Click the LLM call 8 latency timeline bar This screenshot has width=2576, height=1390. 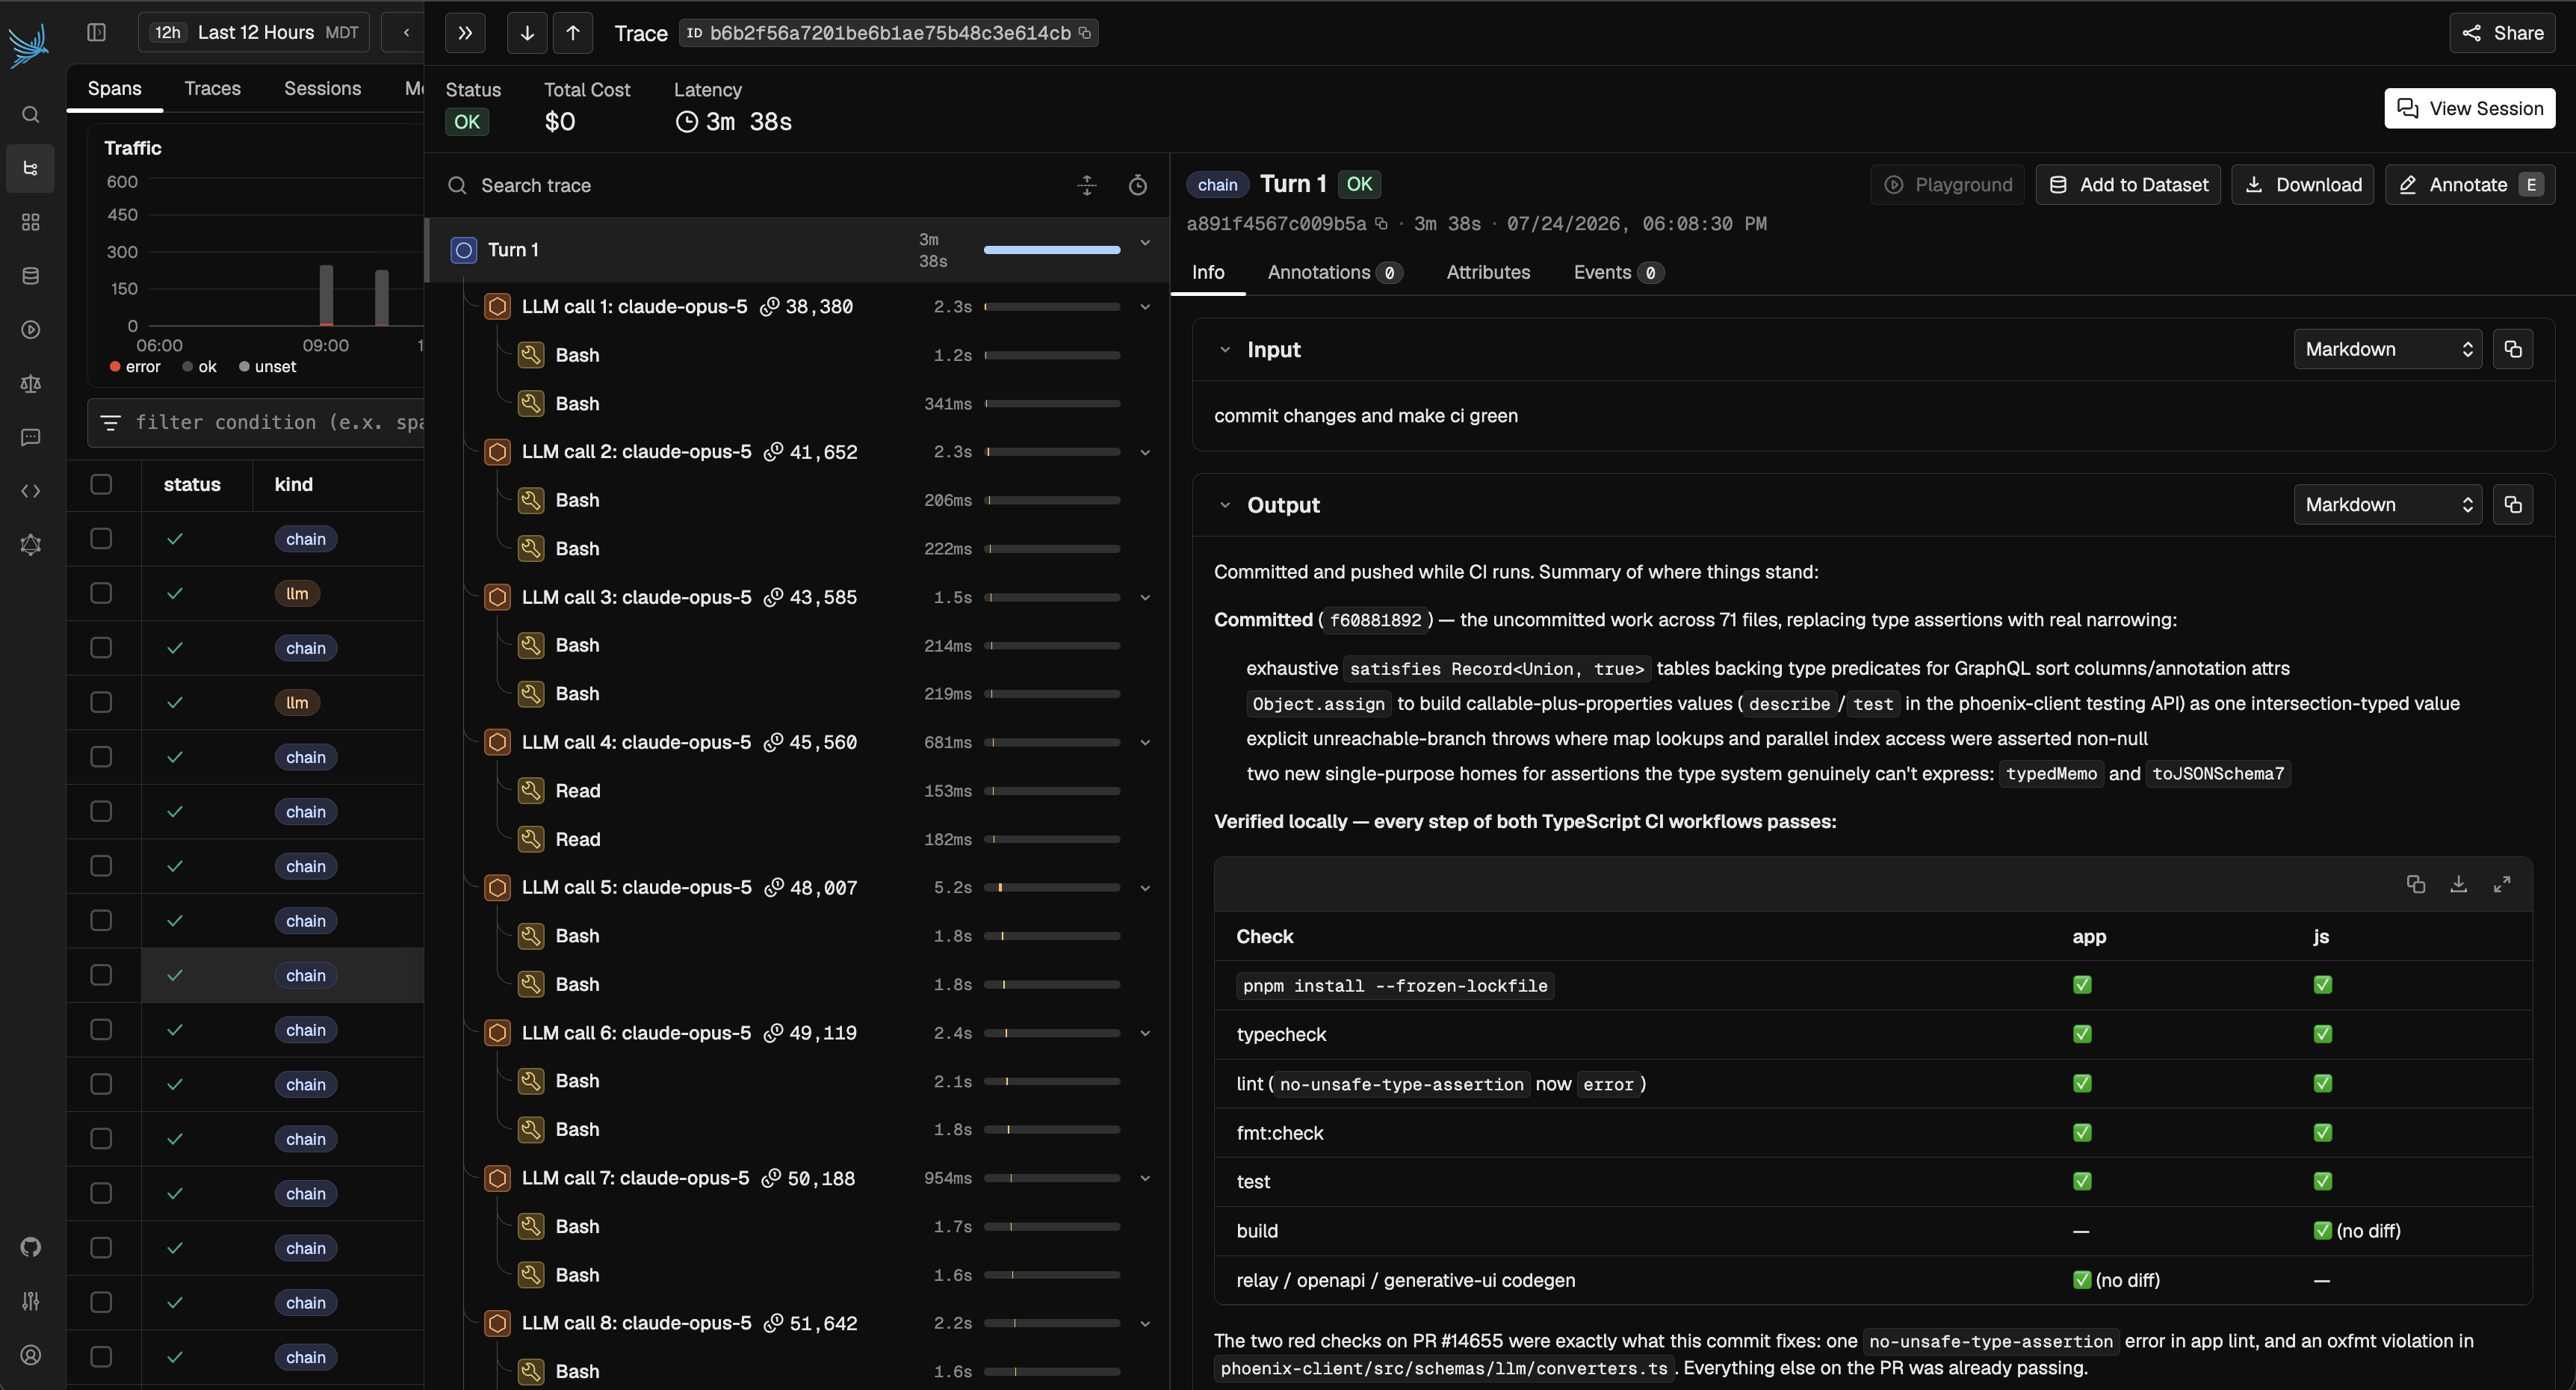1052,1324
